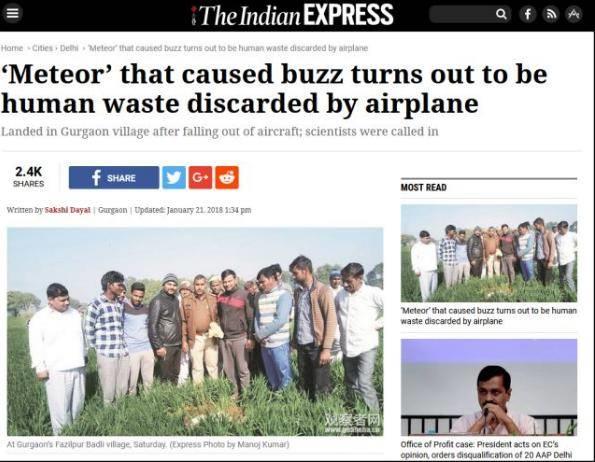Image resolution: width=595 pixels, height=462 pixels.
Task: Open the Facebook icon in header
Action: pyautogui.click(x=527, y=14)
